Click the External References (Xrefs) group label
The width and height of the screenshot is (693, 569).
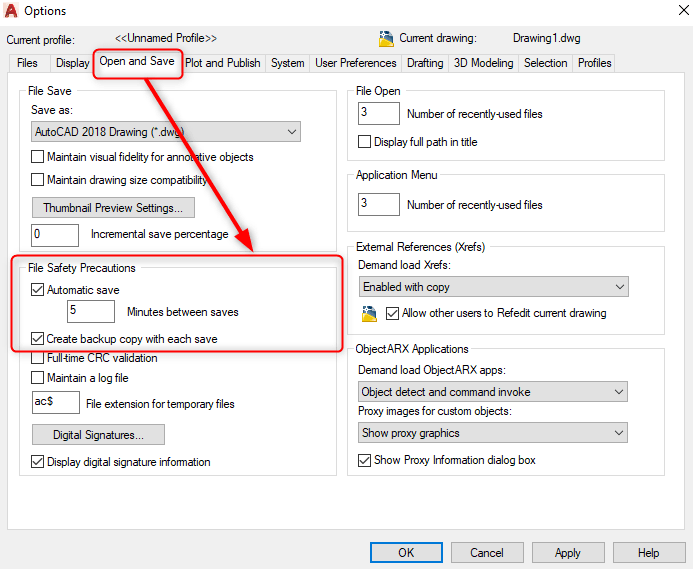pyautogui.click(x=421, y=247)
